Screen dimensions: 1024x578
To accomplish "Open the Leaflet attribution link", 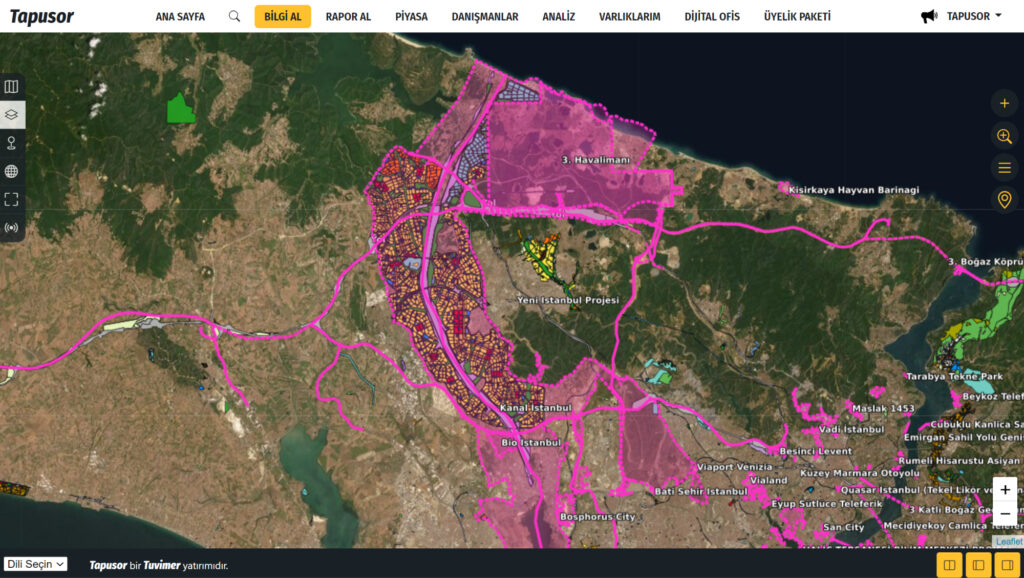I will [x=1009, y=541].
